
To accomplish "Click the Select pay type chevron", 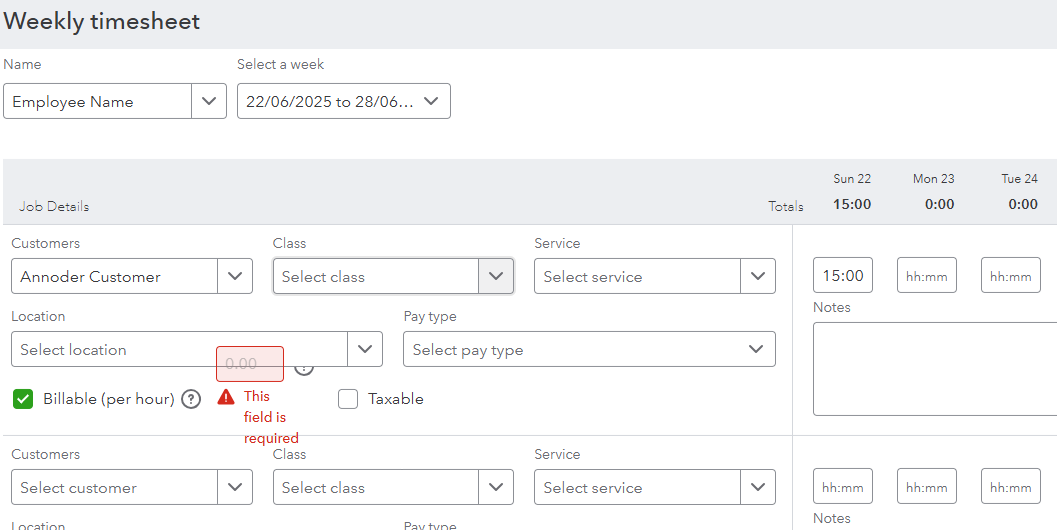I will pos(756,349).
